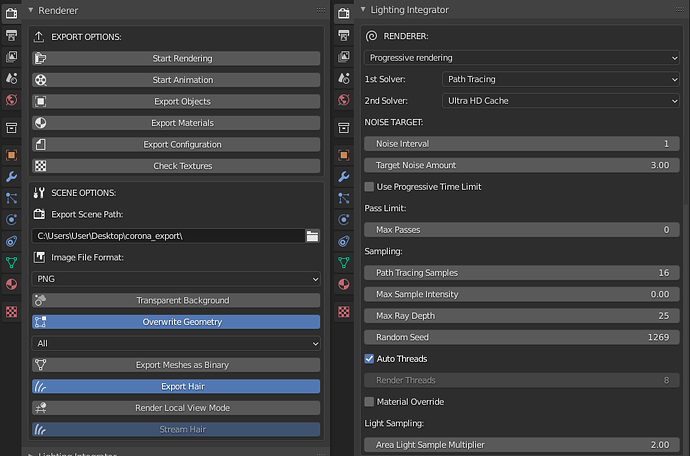The height and width of the screenshot is (456, 690).
Task: Change 1st Solver Path Tracing dropdown
Action: point(561,79)
